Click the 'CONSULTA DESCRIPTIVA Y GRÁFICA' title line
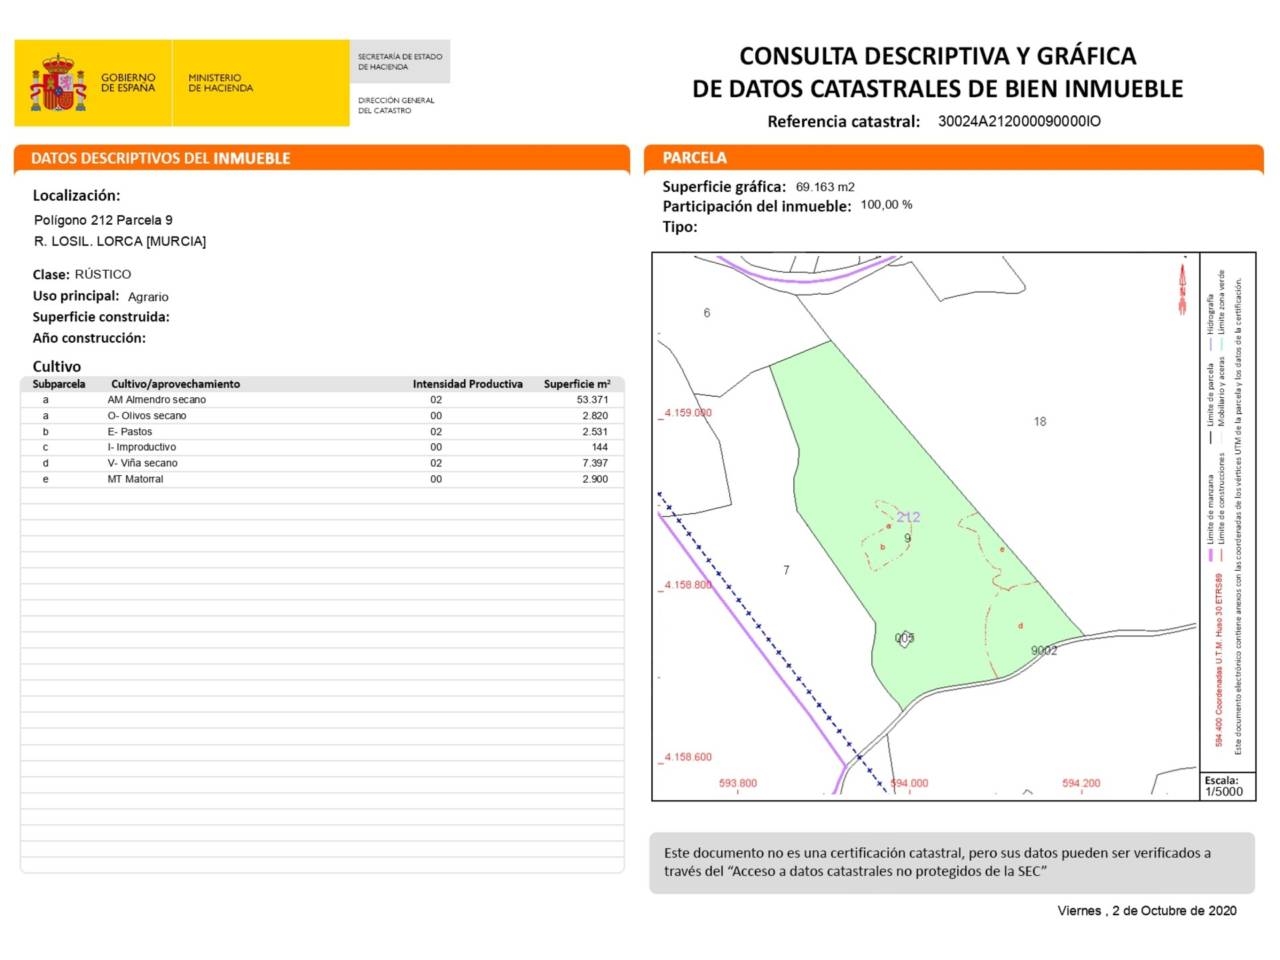 (x=937, y=56)
